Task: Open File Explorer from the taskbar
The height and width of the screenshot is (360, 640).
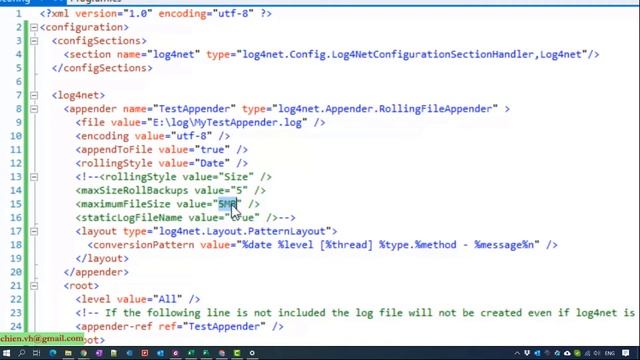Action: click(x=68, y=353)
